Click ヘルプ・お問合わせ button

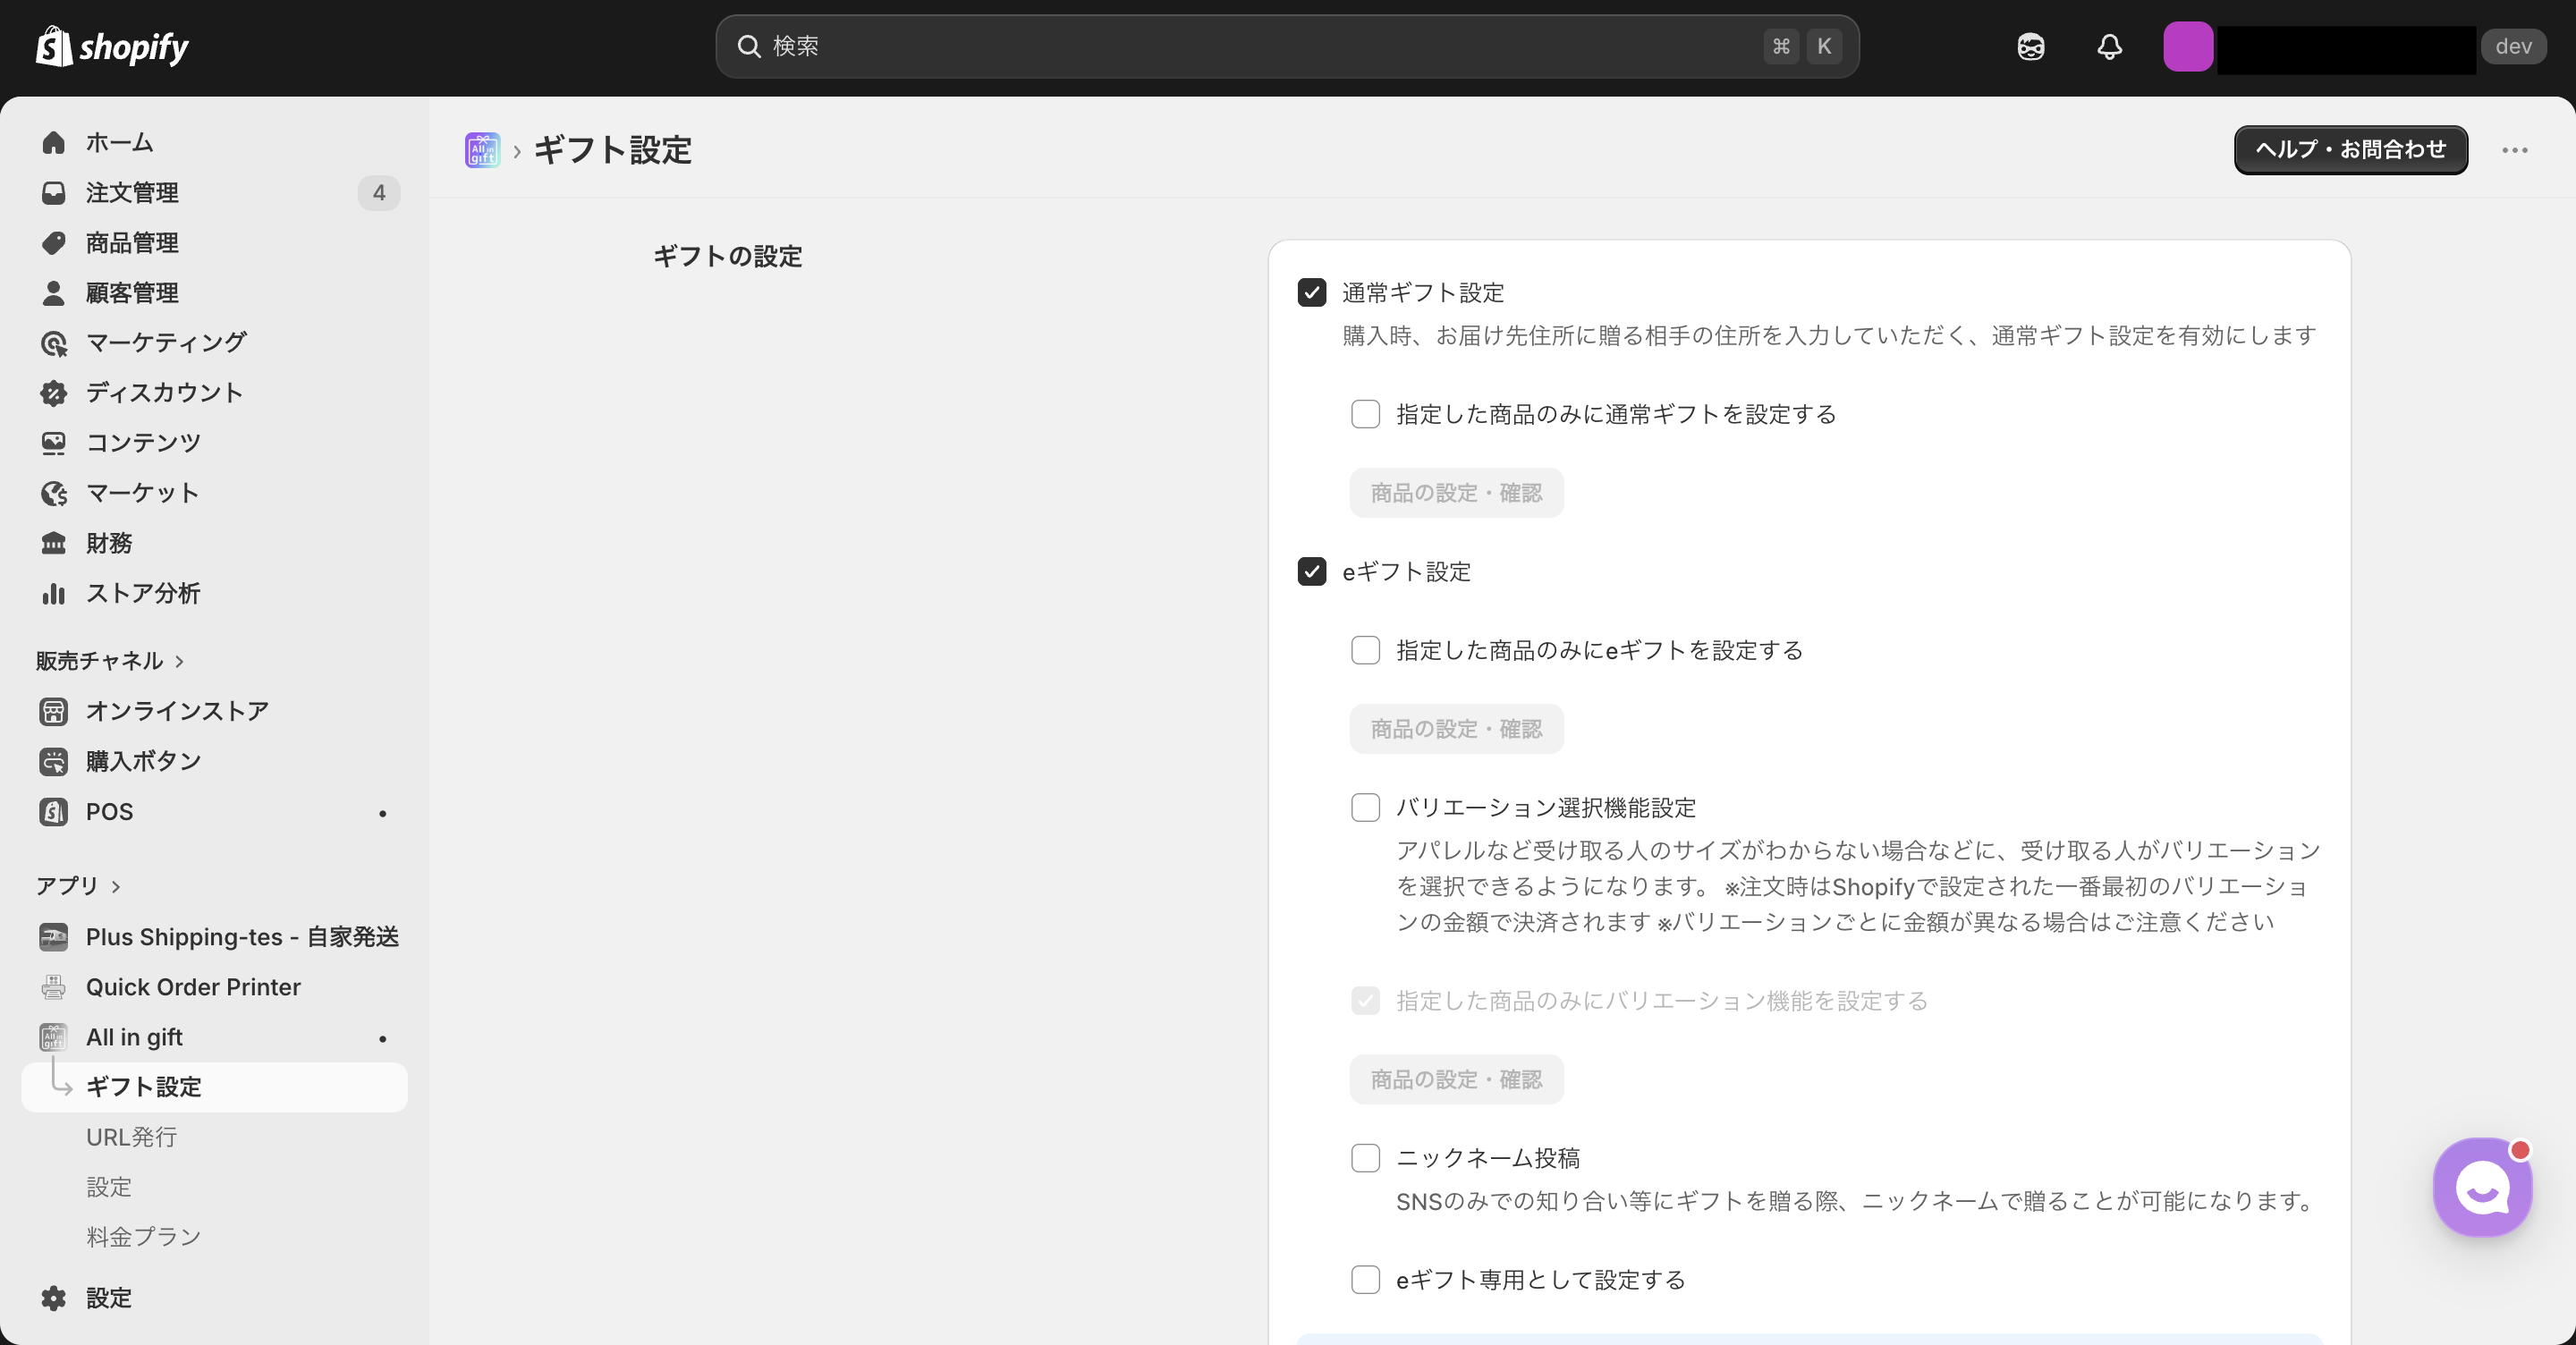click(2350, 149)
